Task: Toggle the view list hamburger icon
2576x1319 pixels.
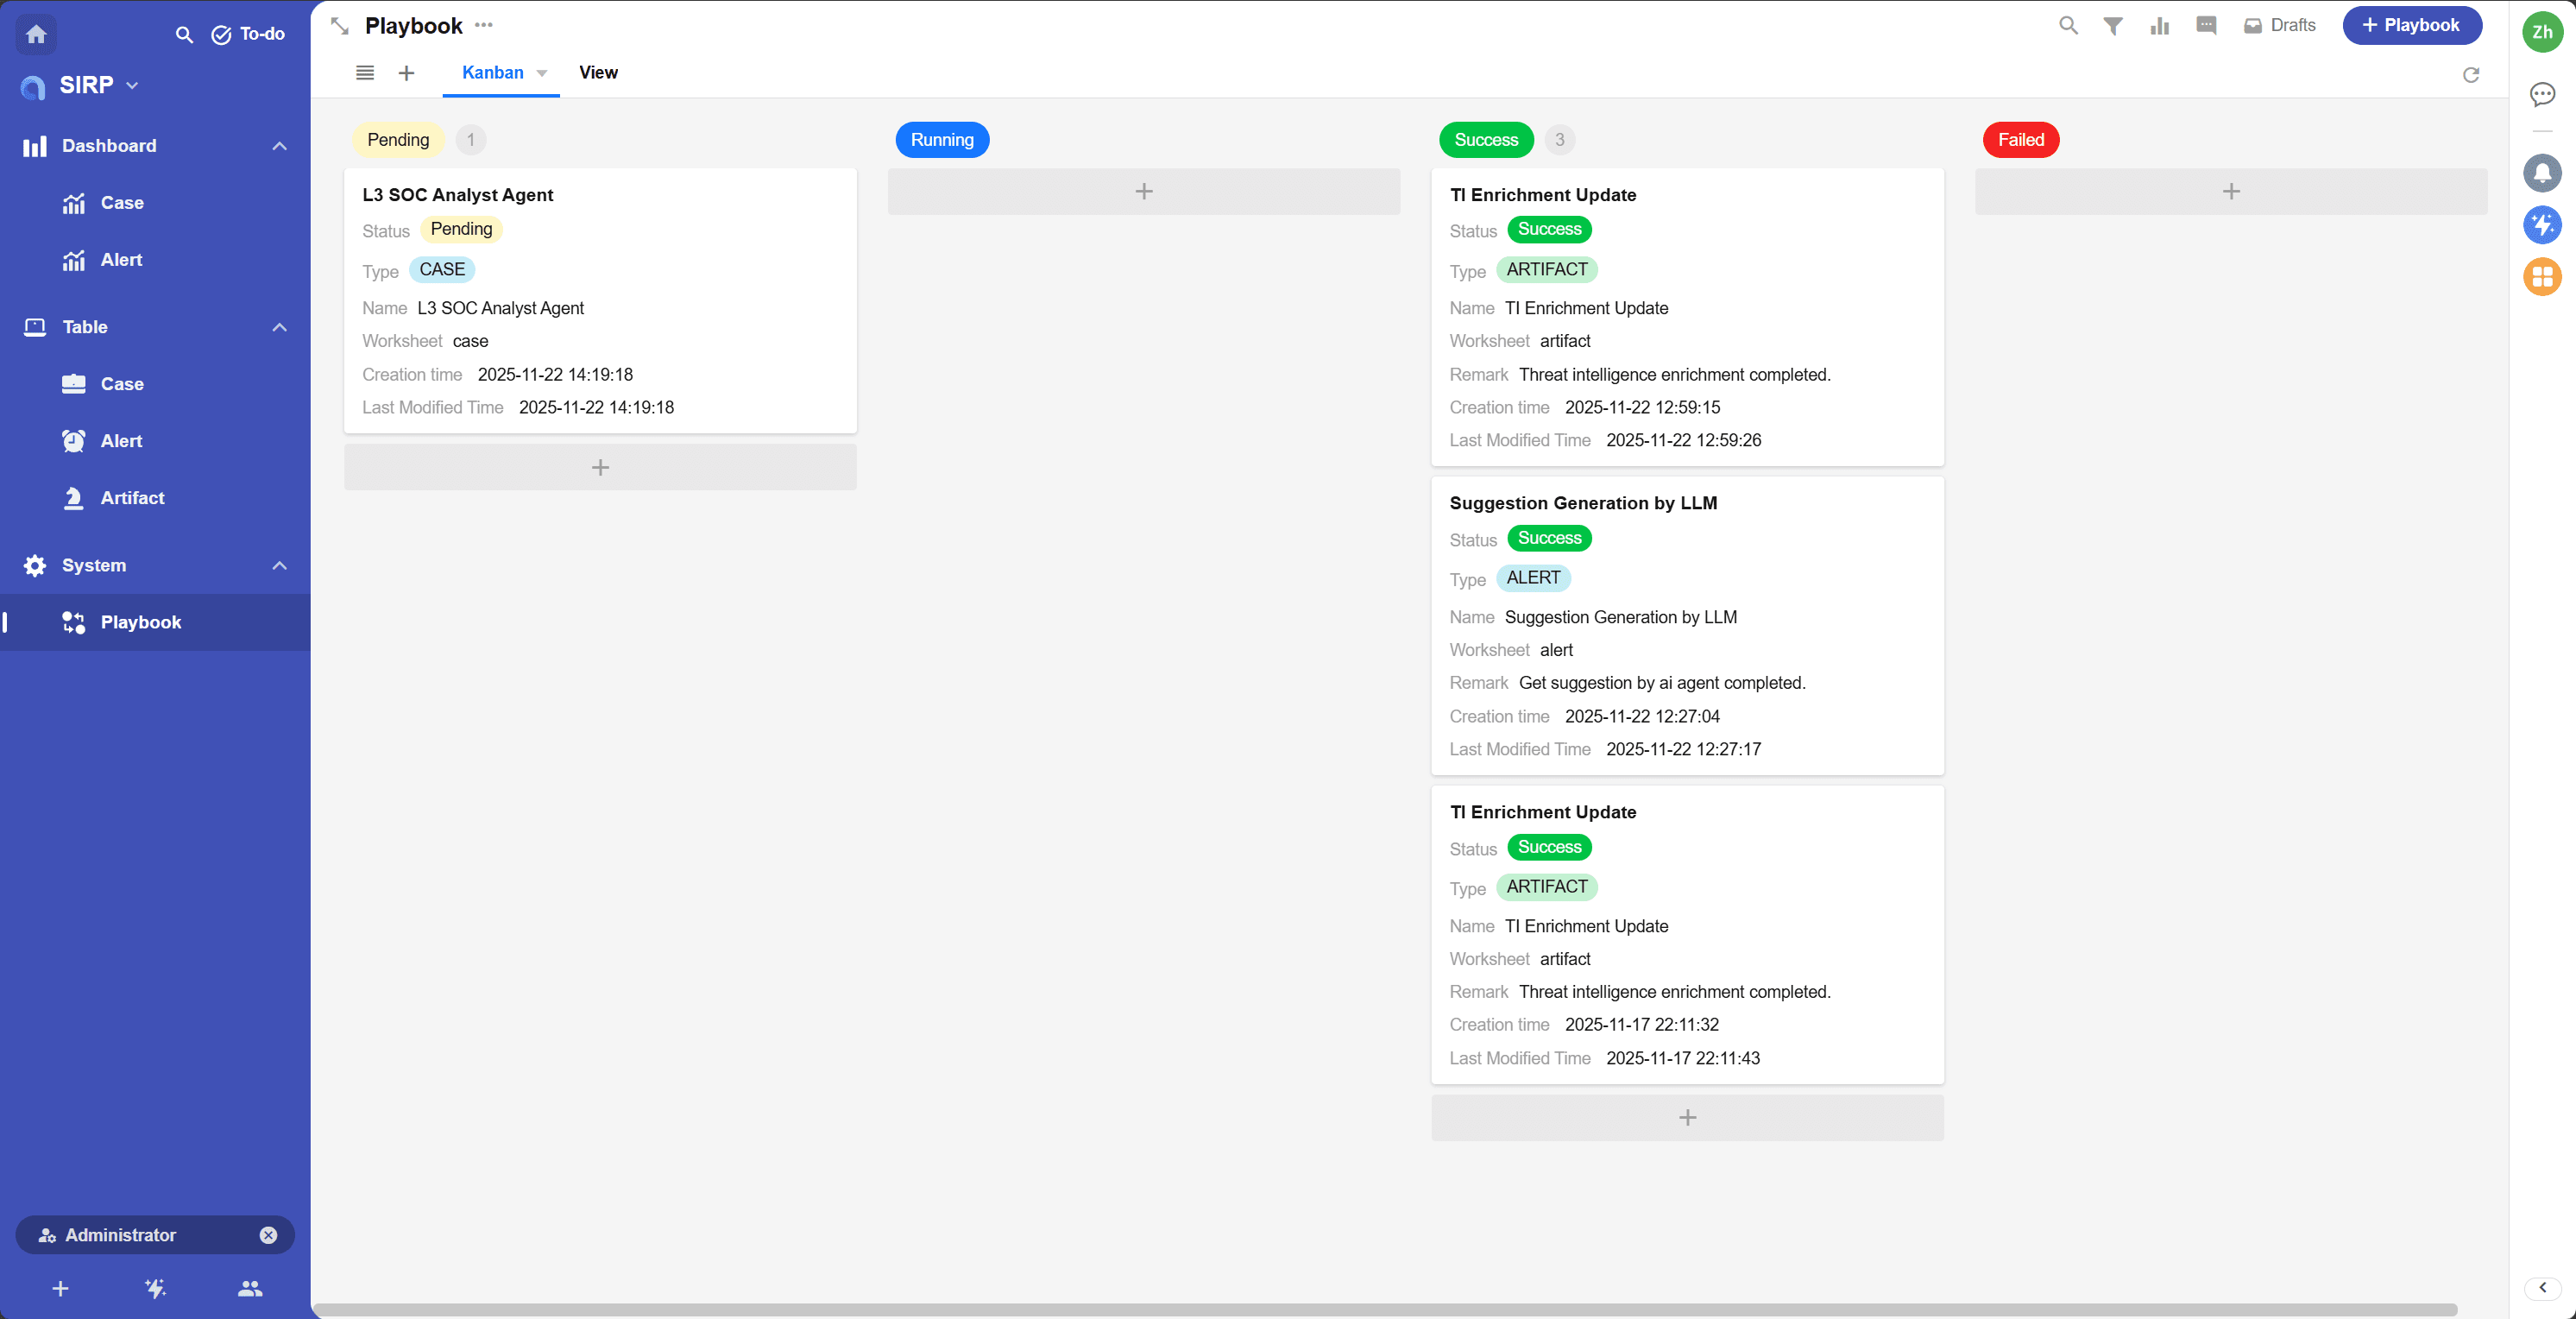Action: coord(365,73)
